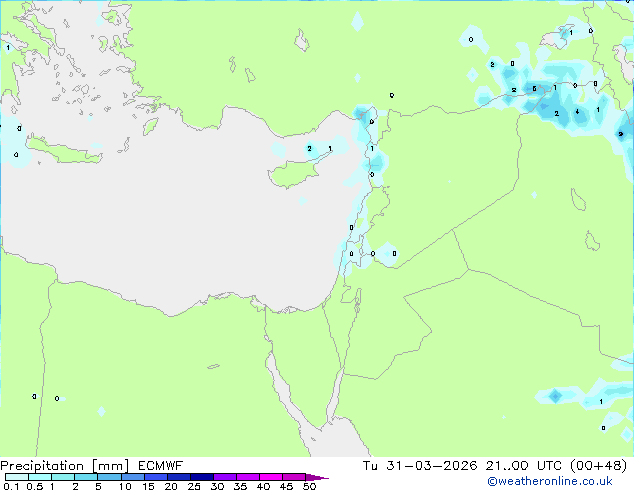This screenshot has height=490, width=634.
Task: Click the legend label '35'
Action: [240, 486]
